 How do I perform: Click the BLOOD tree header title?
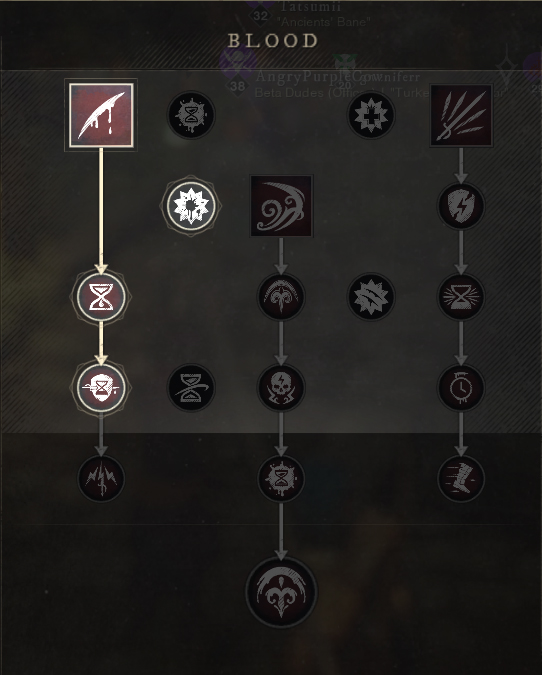click(273, 41)
